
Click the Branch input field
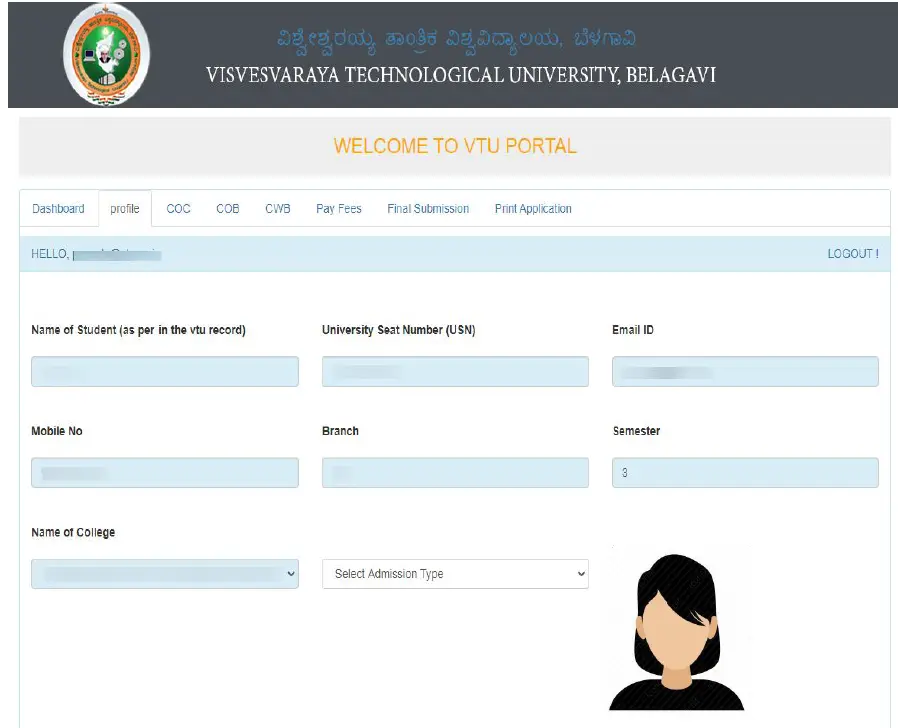pyautogui.click(x=455, y=473)
